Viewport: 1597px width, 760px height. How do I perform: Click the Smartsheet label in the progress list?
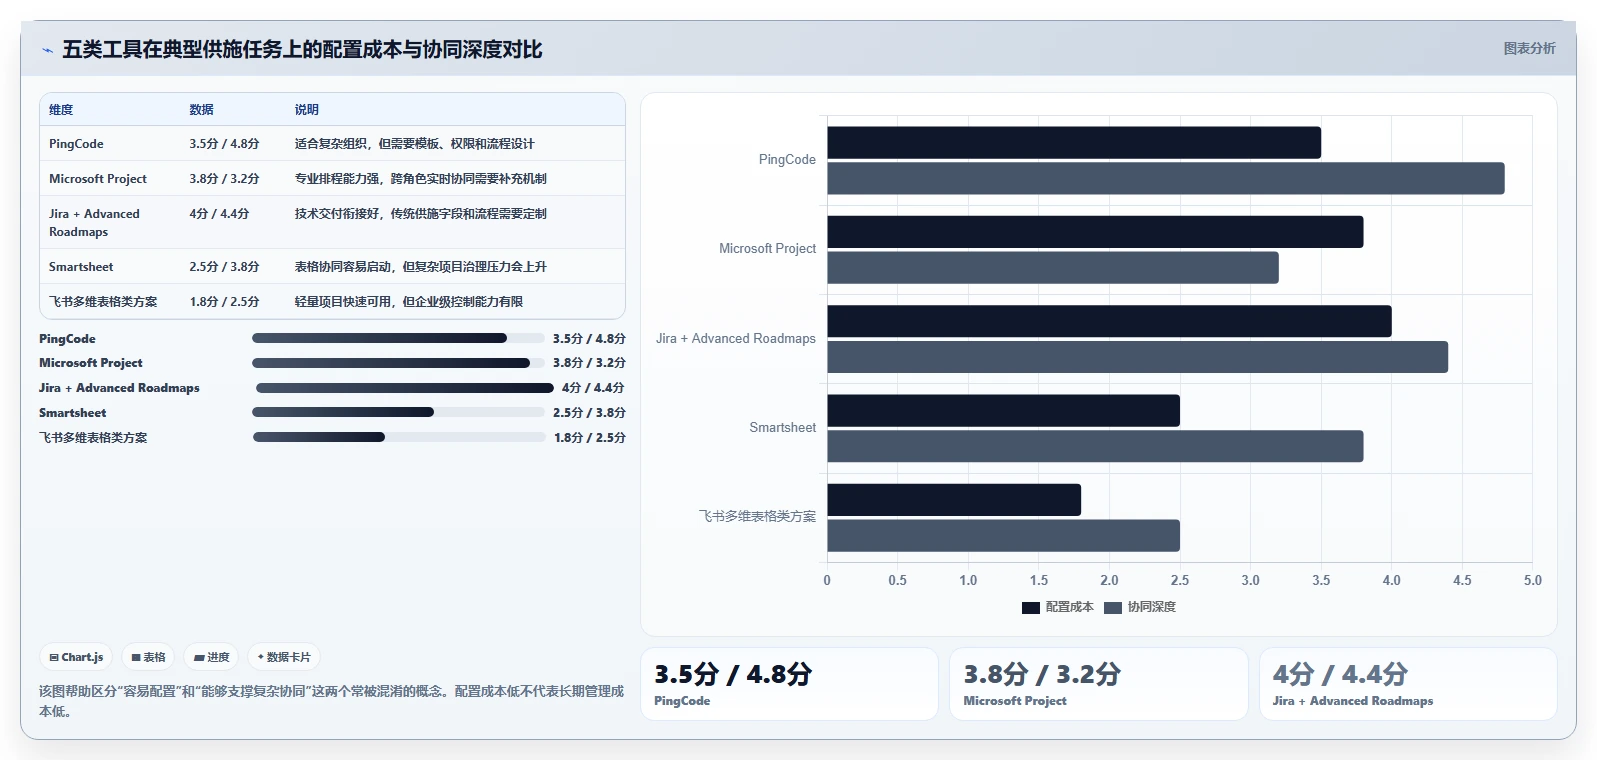click(72, 413)
